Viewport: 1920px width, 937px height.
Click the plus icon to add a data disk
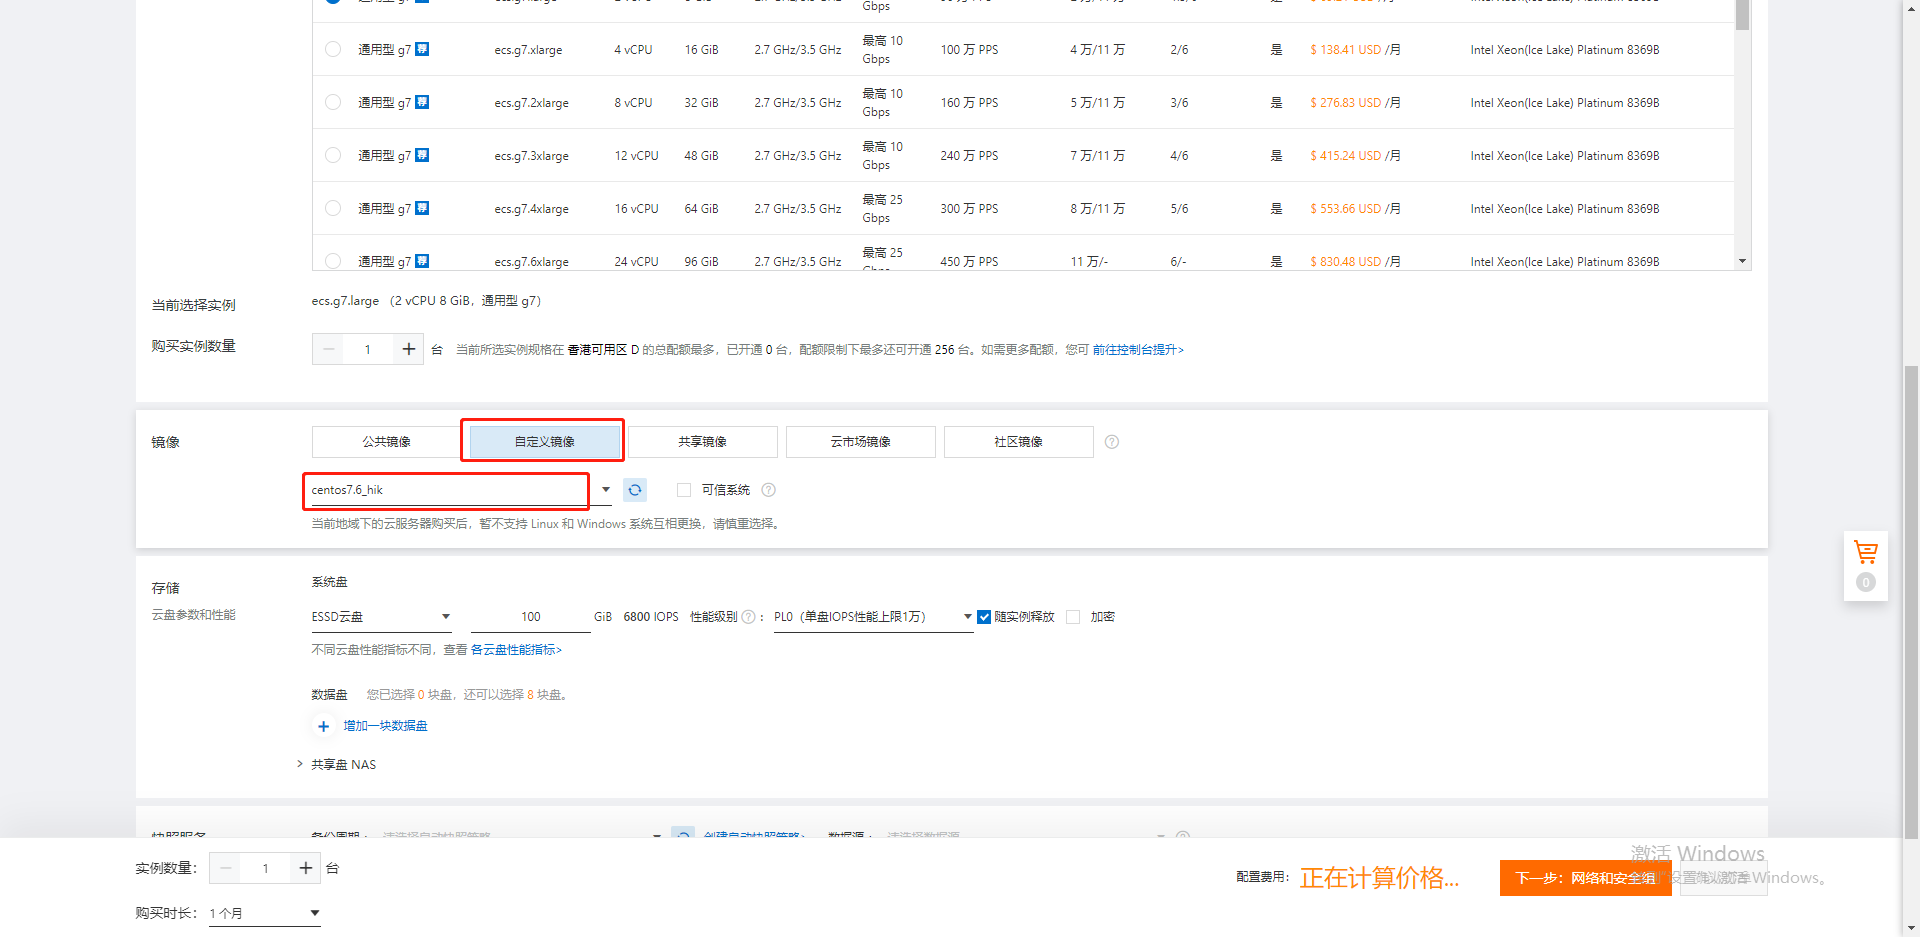tap(323, 726)
